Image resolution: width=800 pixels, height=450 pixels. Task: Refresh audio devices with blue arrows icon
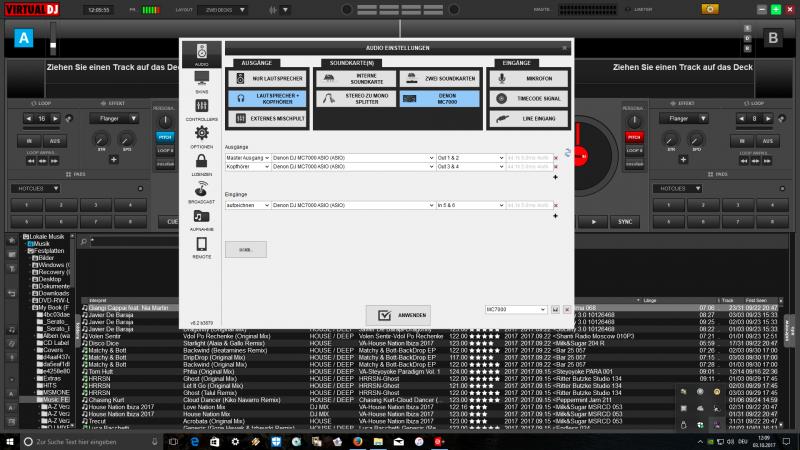(x=567, y=152)
